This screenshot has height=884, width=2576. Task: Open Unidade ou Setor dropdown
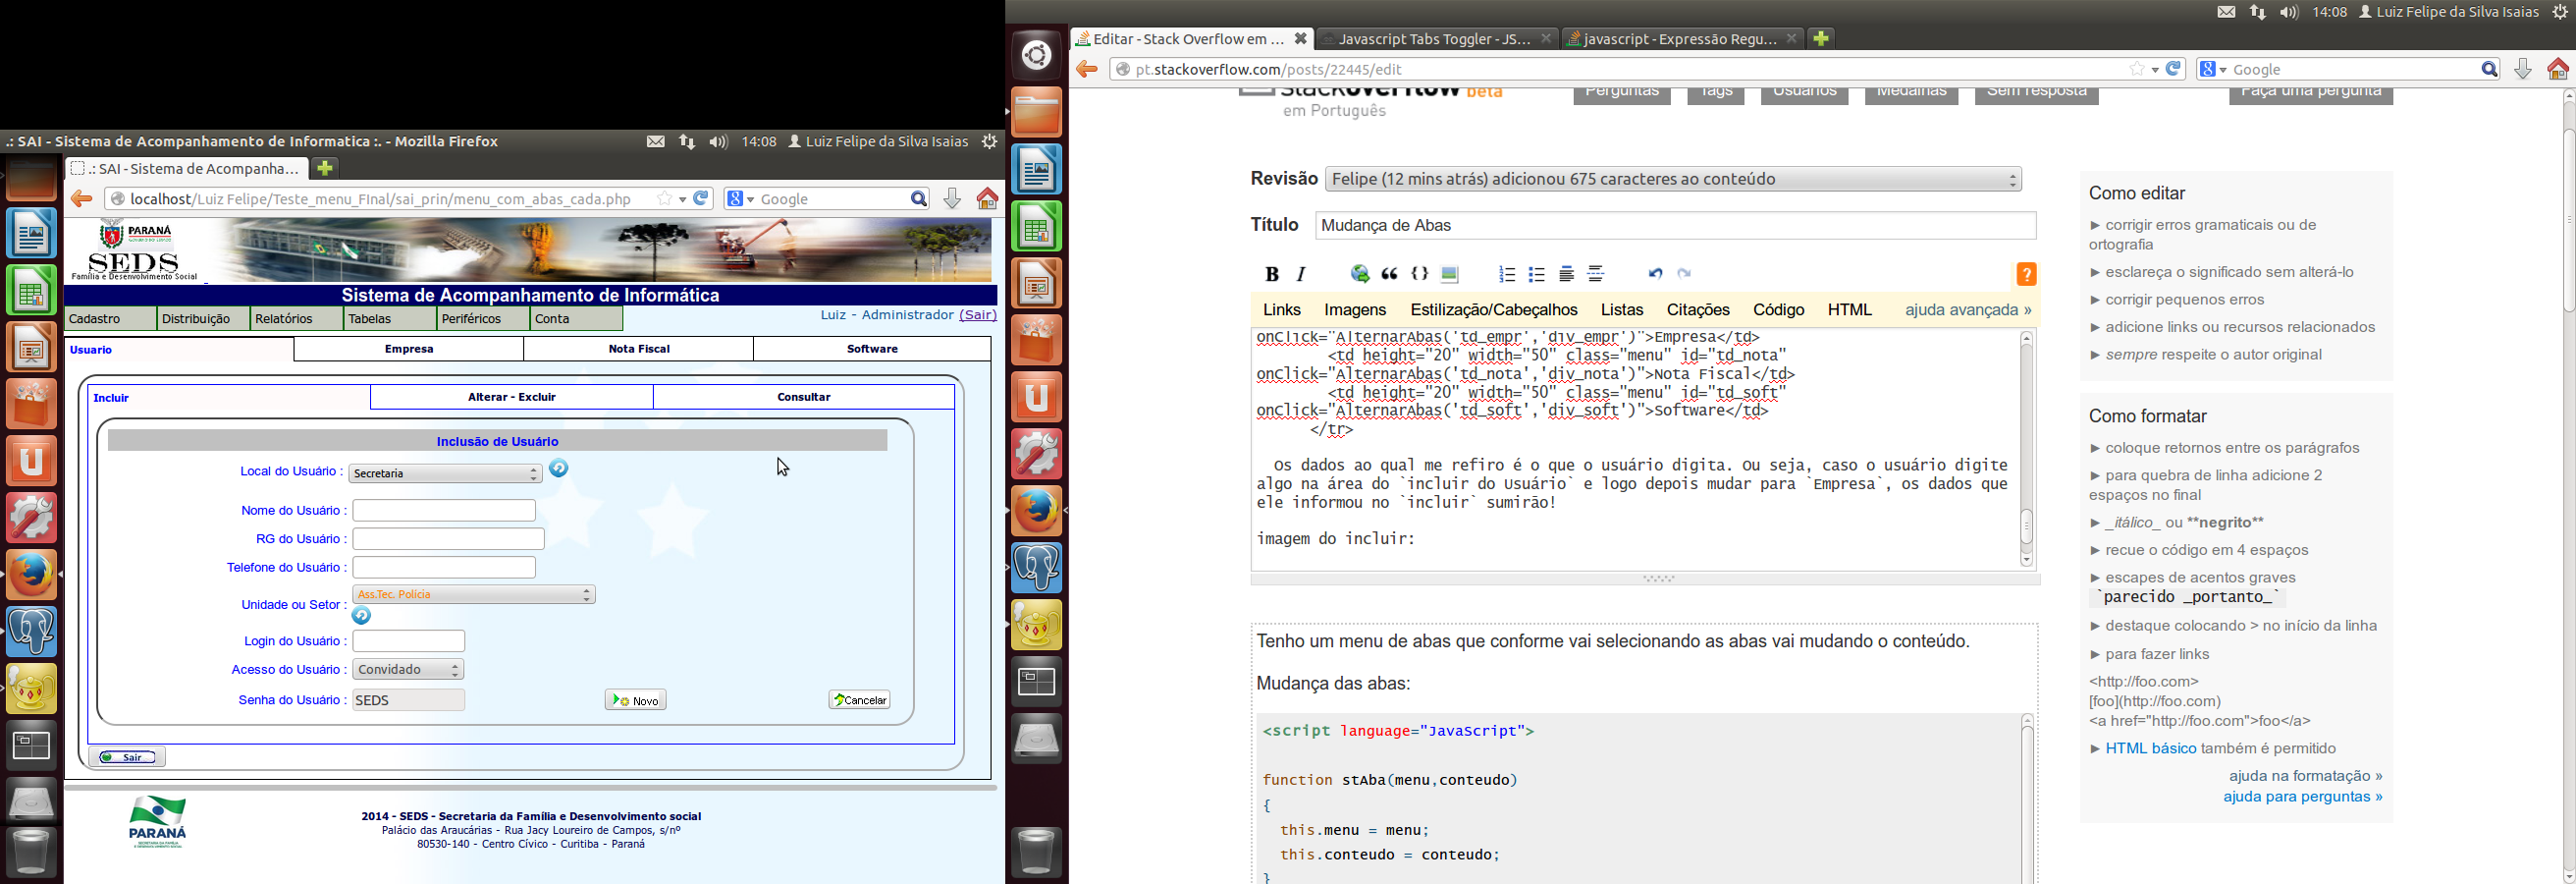tap(474, 594)
